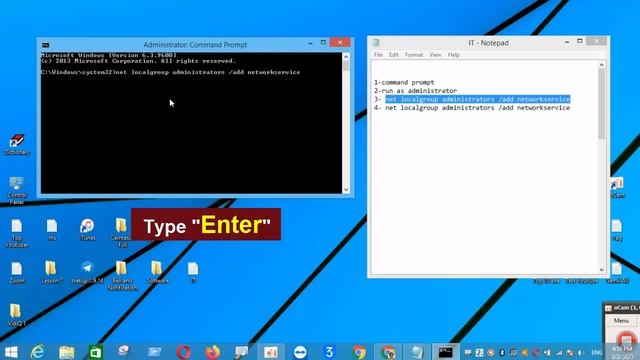Open the File menu in Notepad
640x360 pixels.
point(378,55)
